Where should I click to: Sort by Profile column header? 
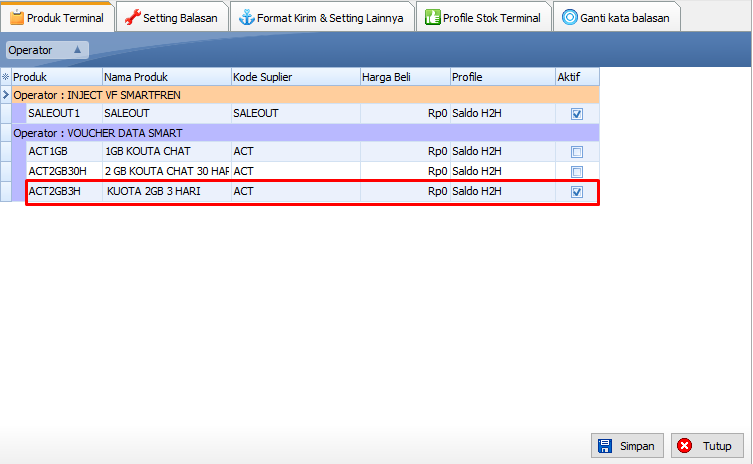503,77
